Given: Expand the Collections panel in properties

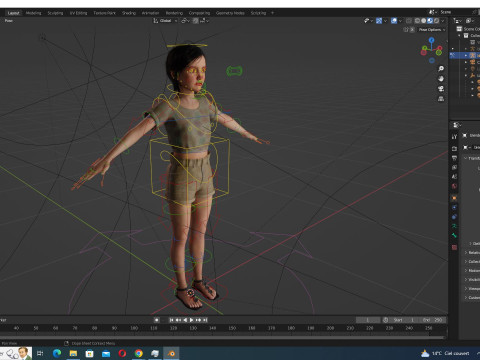Looking at the screenshot, I should point(472,262).
